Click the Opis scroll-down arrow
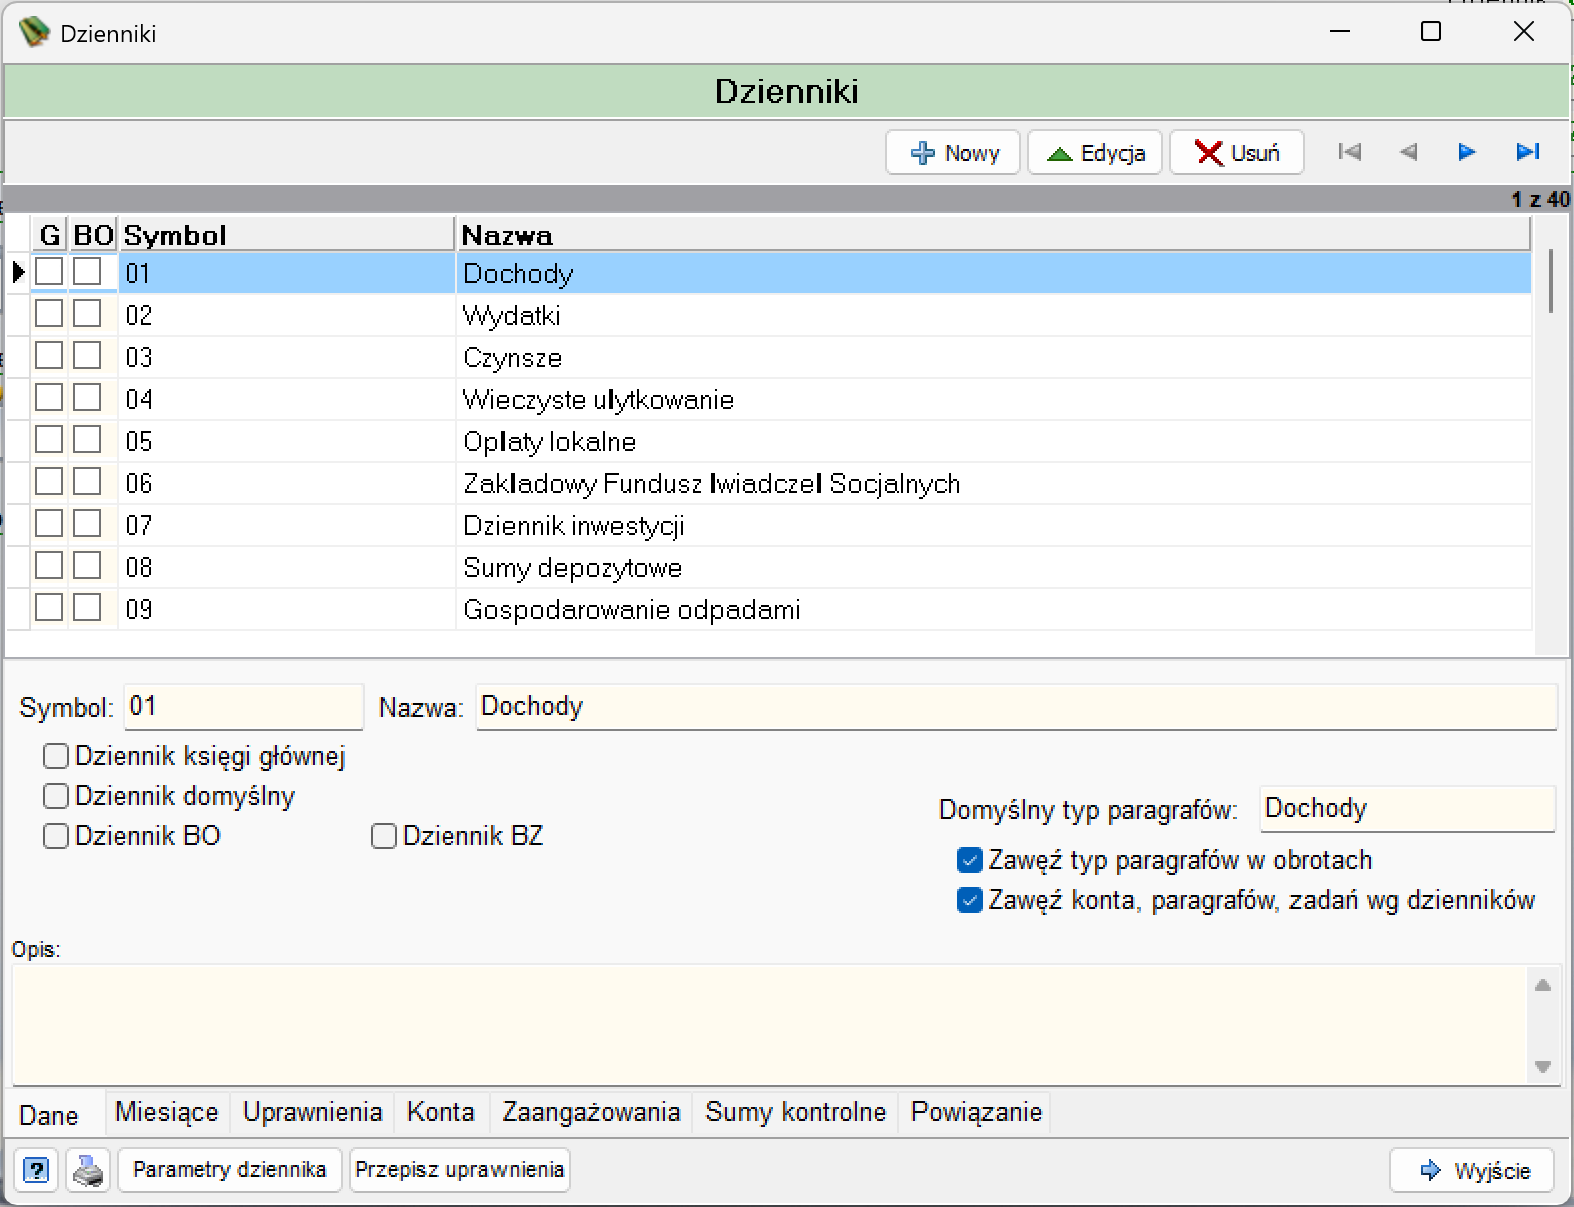This screenshot has height=1207, width=1574. tap(1543, 1066)
